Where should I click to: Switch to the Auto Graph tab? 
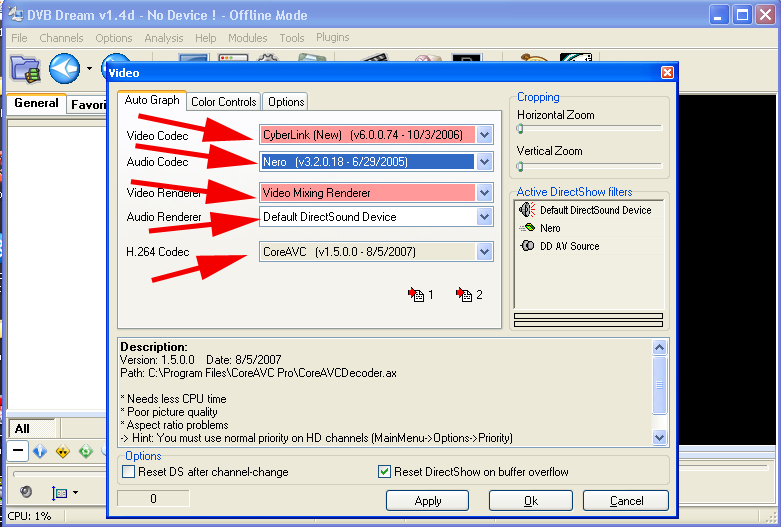[x=152, y=100]
